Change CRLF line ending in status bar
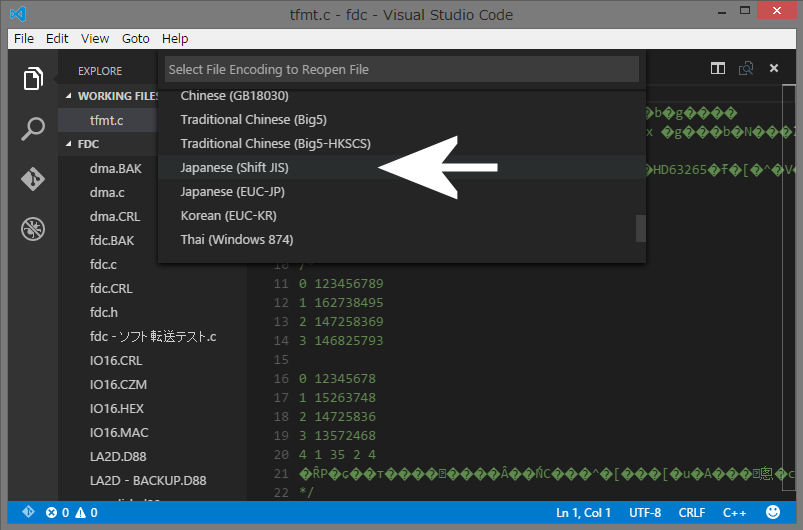The image size is (803, 530). pyautogui.click(x=691, y=513)
